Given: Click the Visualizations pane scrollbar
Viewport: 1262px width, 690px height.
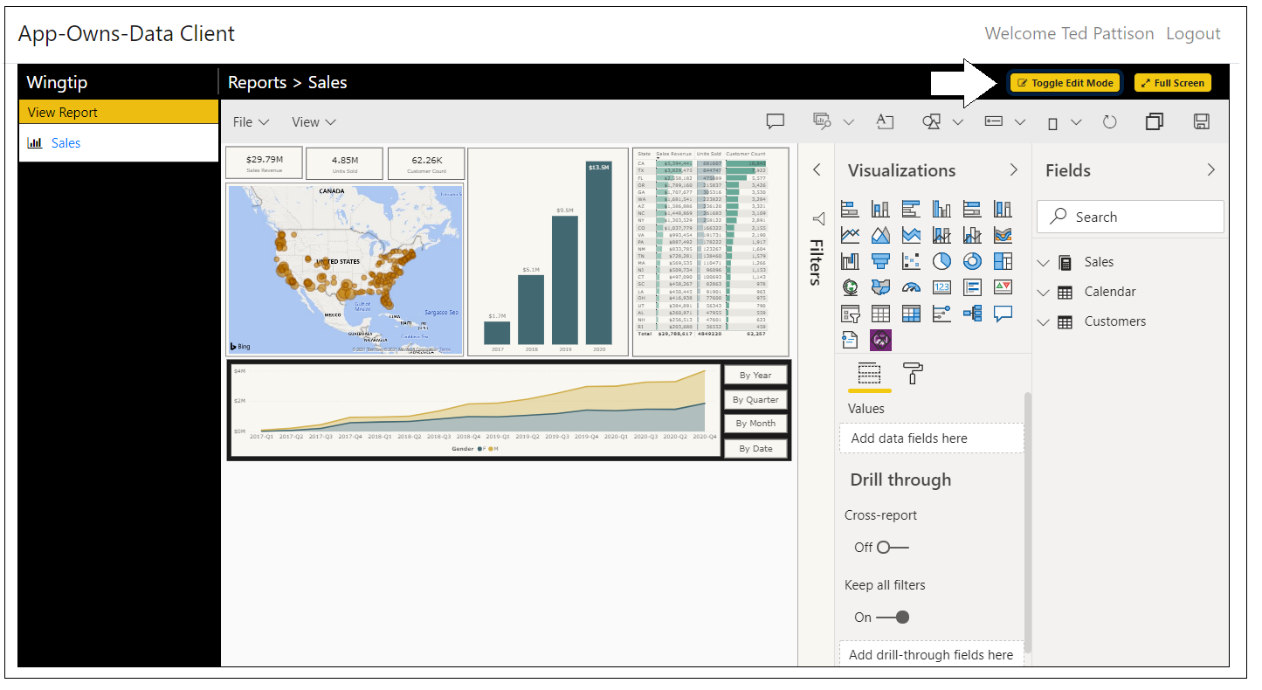Looking at the screenshot, I should pos(1028,523).
